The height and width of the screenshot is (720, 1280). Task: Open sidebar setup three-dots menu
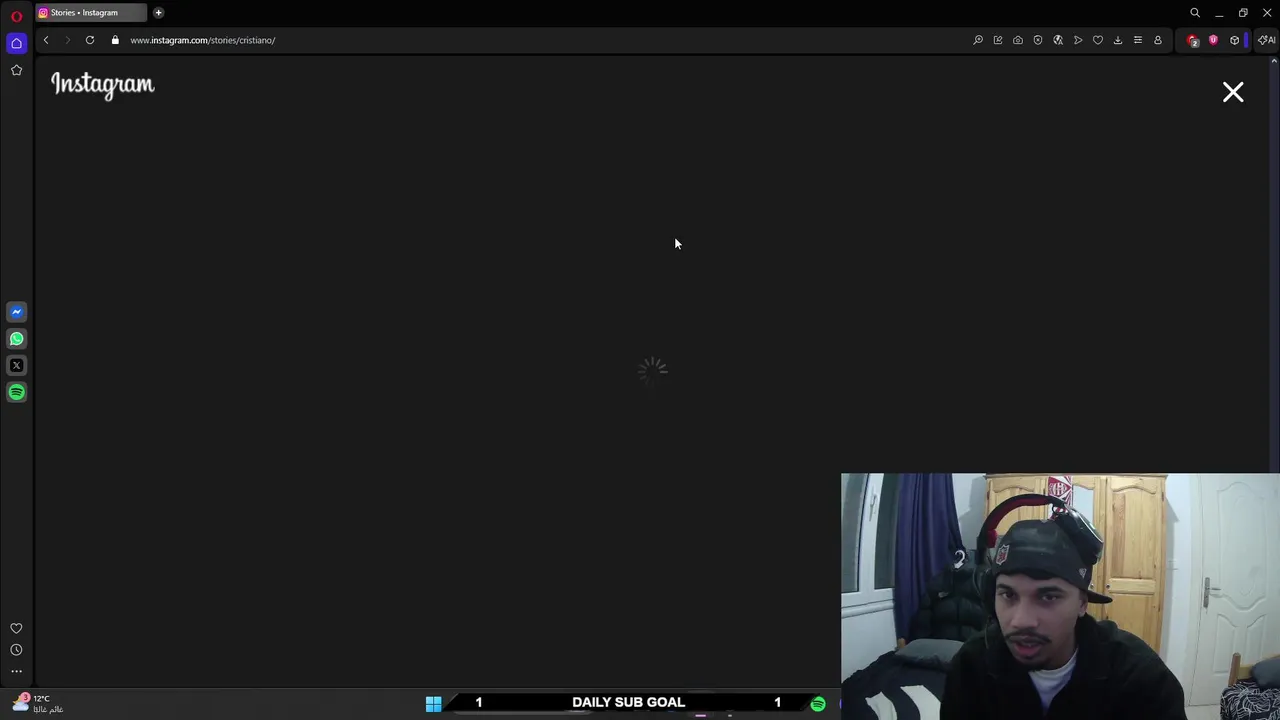16,672
